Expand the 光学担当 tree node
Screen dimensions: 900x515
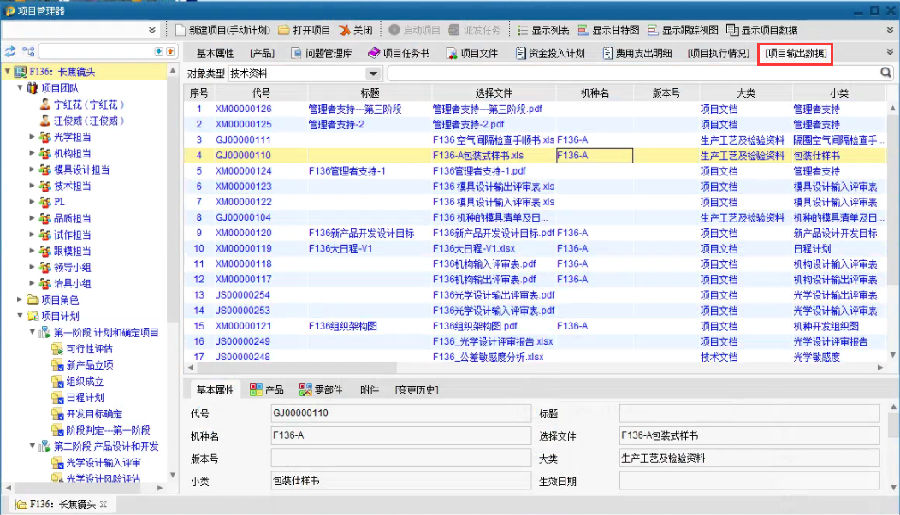point(33,137)
